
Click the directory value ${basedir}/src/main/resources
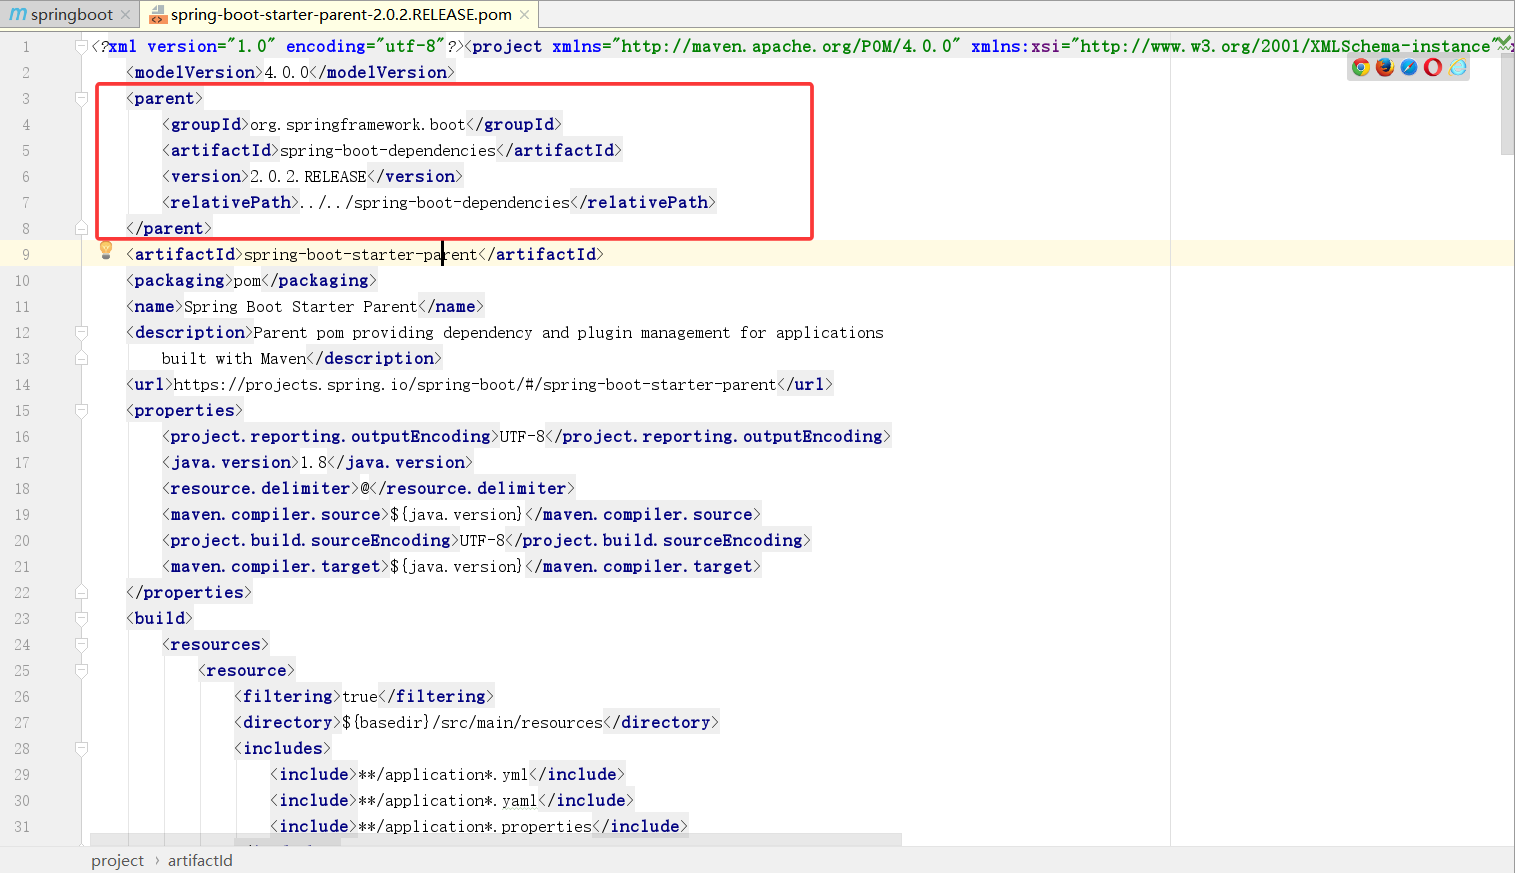[x=472, y=722]
